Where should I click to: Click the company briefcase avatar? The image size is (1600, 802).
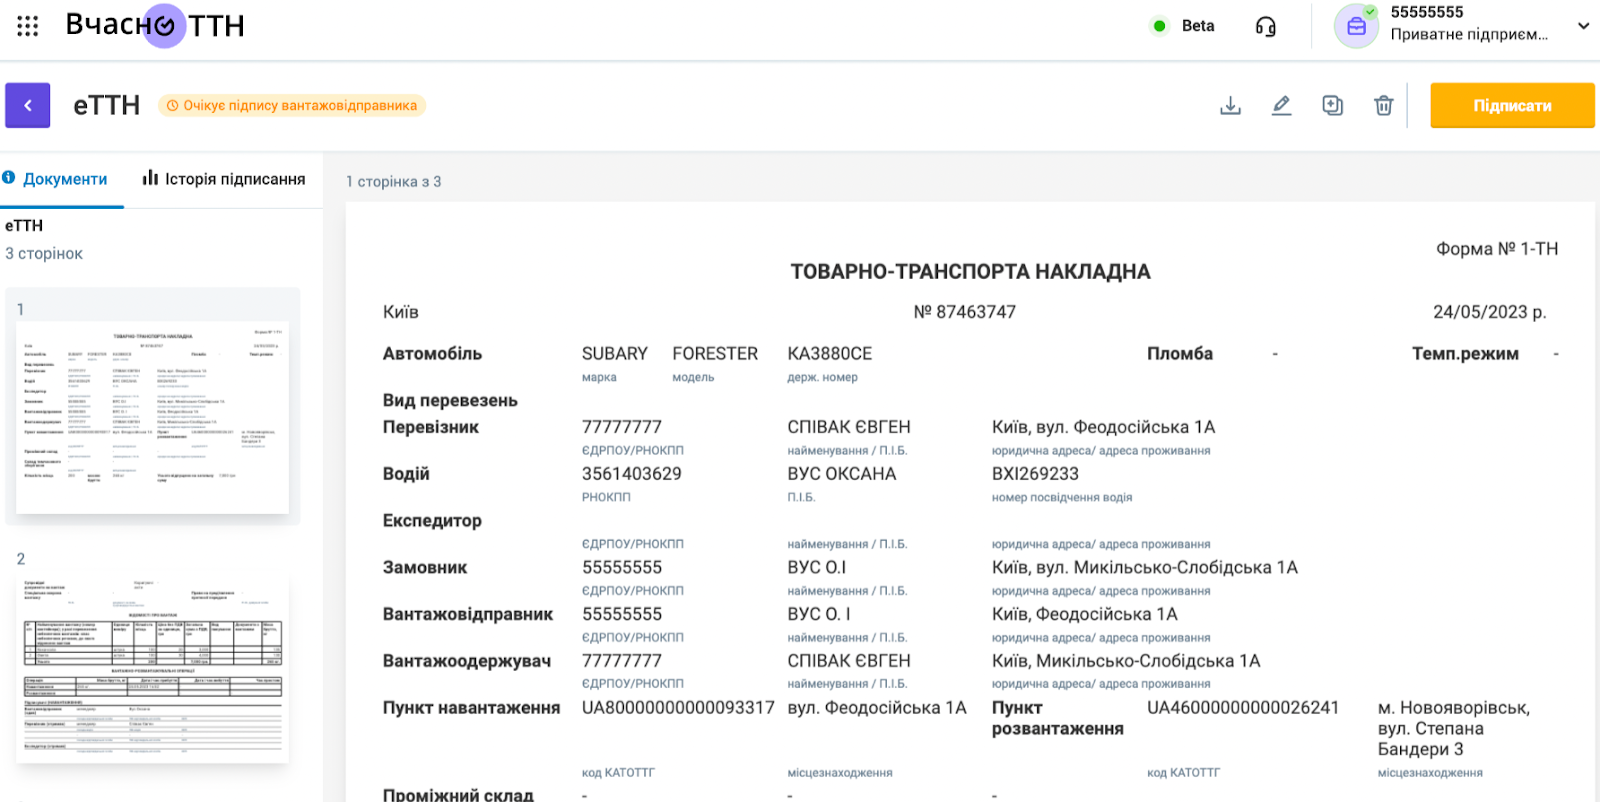click(x=1356, y=26)
